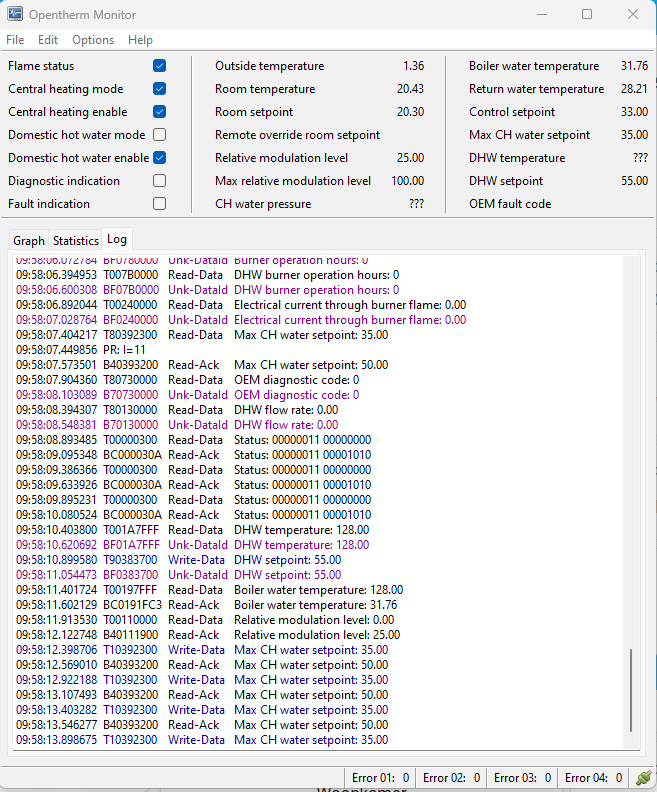Image resolution: width=657 pixels, height=792 pixels.
Task: Select log line 09:58:06.892044 Electrical current through burner flame
Action: point(241,305)
